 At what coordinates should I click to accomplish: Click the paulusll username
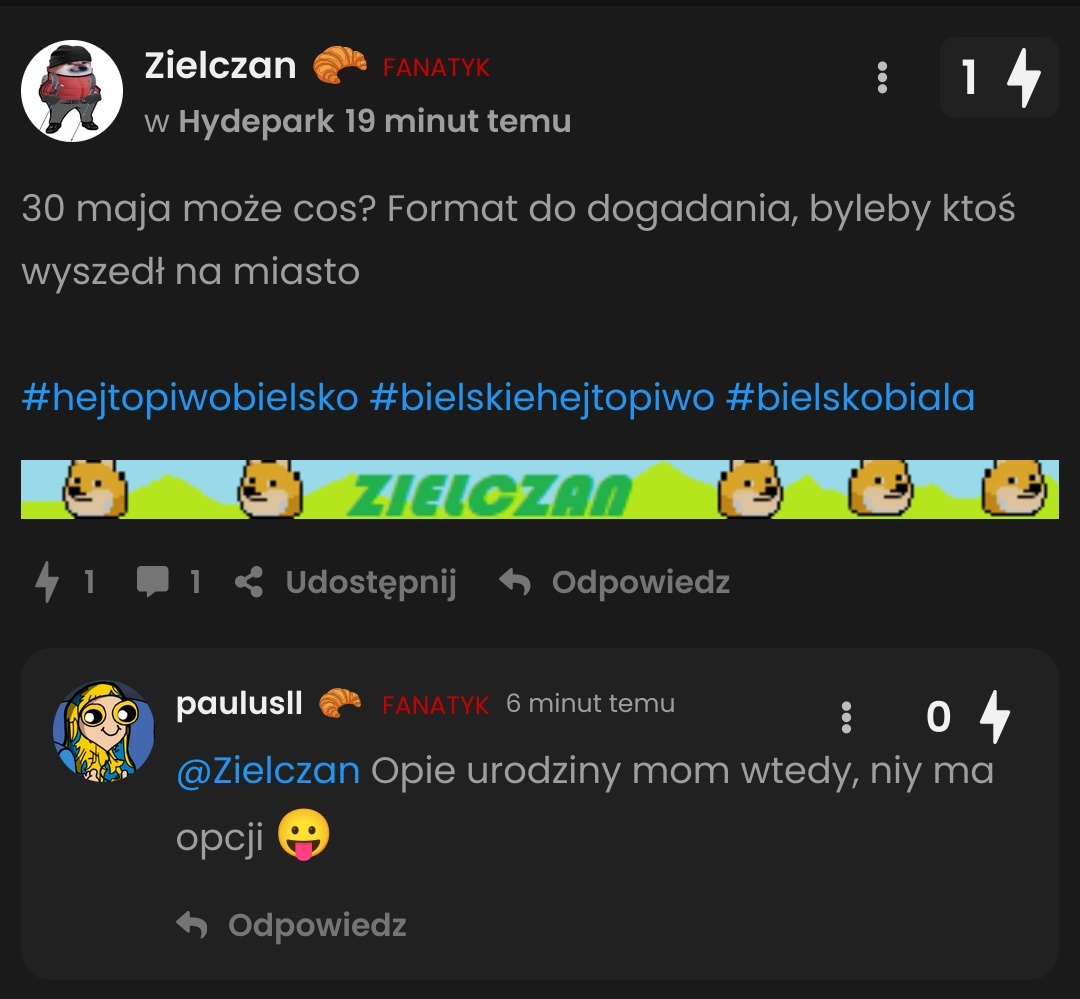pos(239,703)
